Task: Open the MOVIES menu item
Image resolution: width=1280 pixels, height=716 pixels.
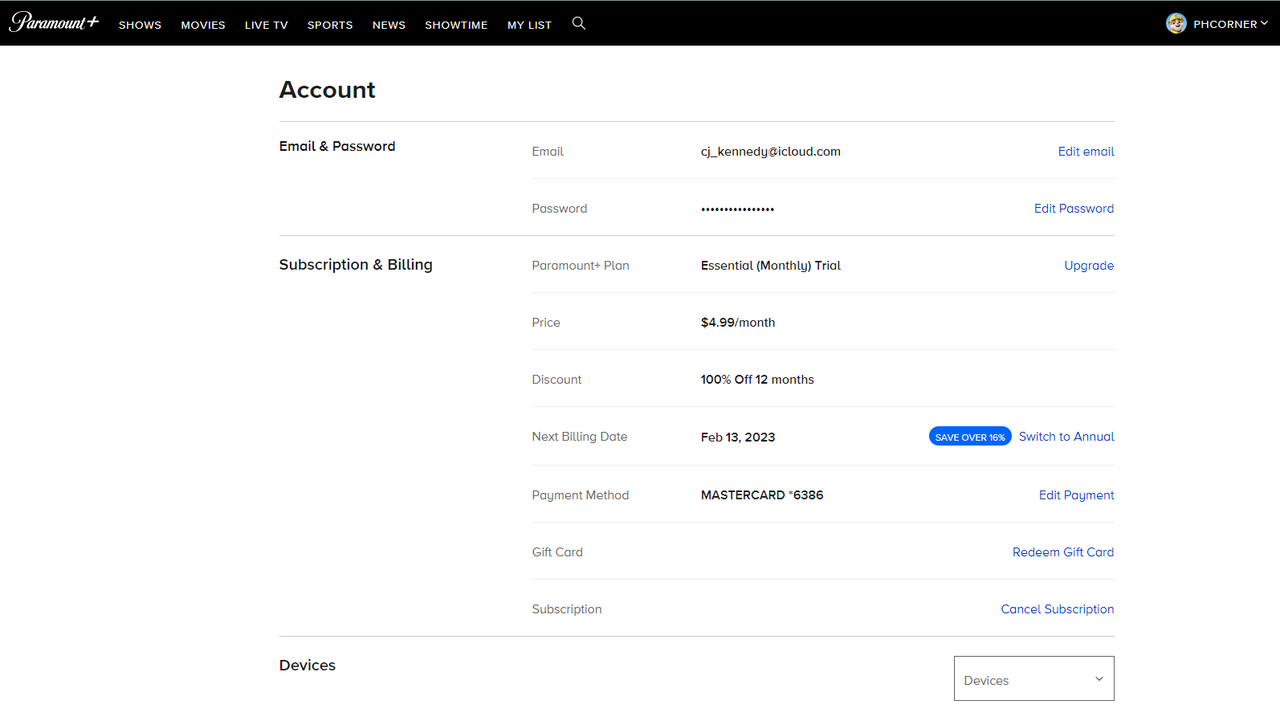Action: point(203,25)
